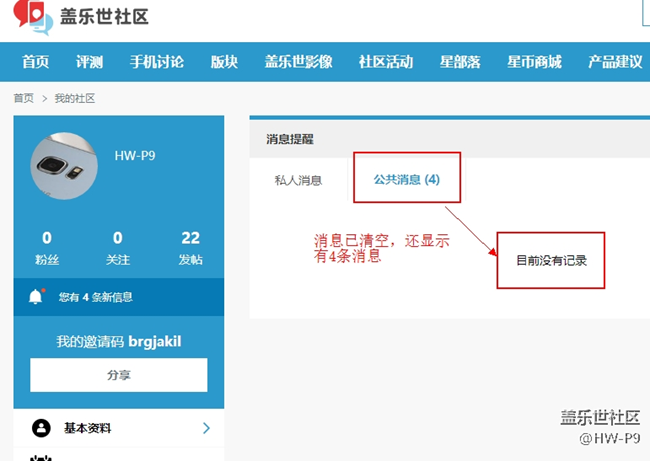This screenshot has width=650, height=461.
Task: Click the HW-P9 profile avatar
Action: [x=64, y=166]
